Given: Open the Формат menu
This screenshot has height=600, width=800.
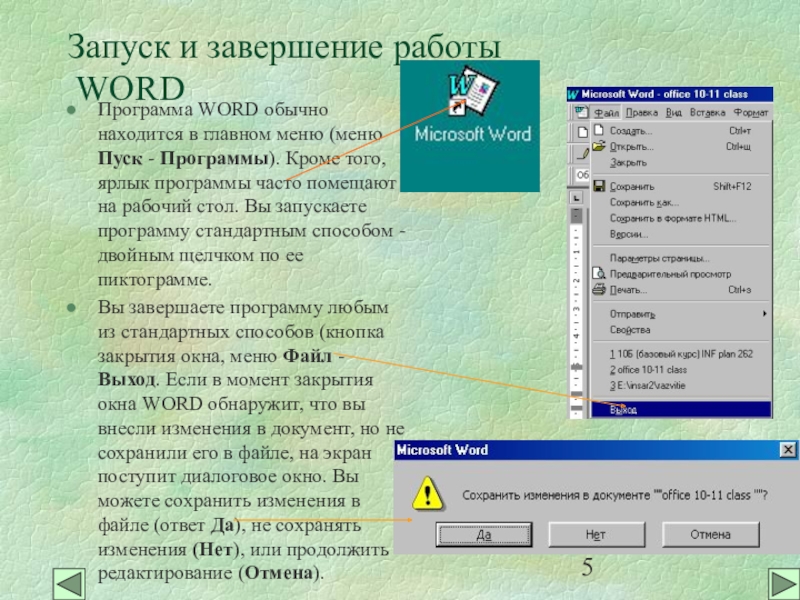Looking at the screenshot, I should [751, 113].
